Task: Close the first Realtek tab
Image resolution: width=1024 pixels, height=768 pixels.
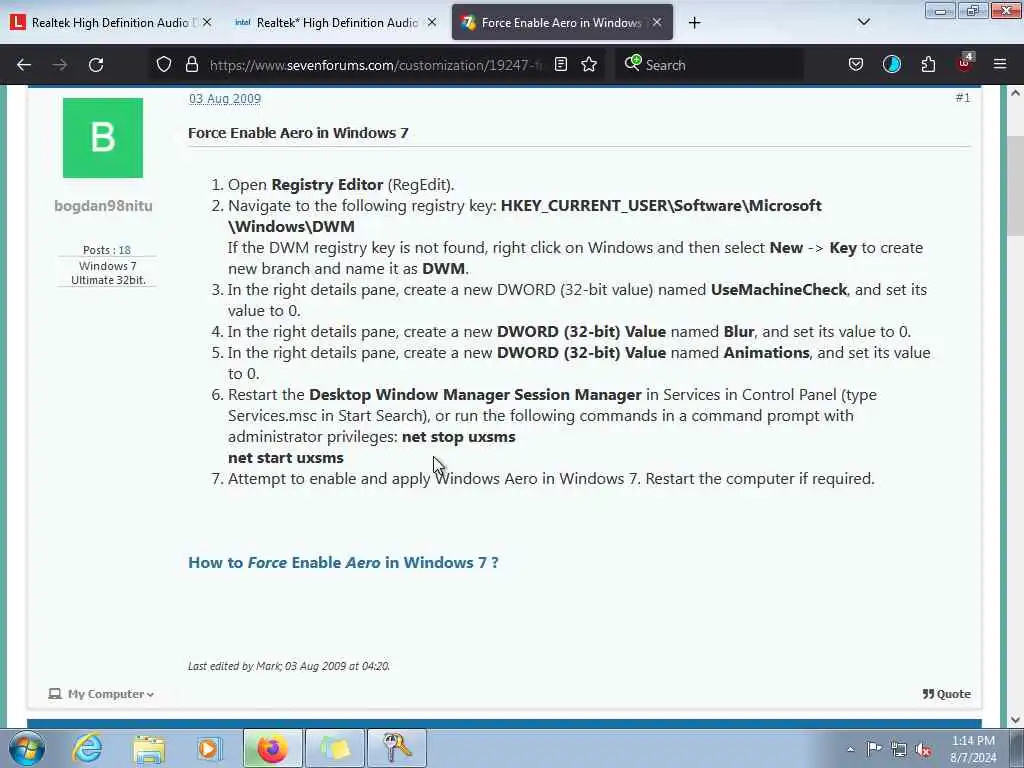Action: [x=207, y=22]
